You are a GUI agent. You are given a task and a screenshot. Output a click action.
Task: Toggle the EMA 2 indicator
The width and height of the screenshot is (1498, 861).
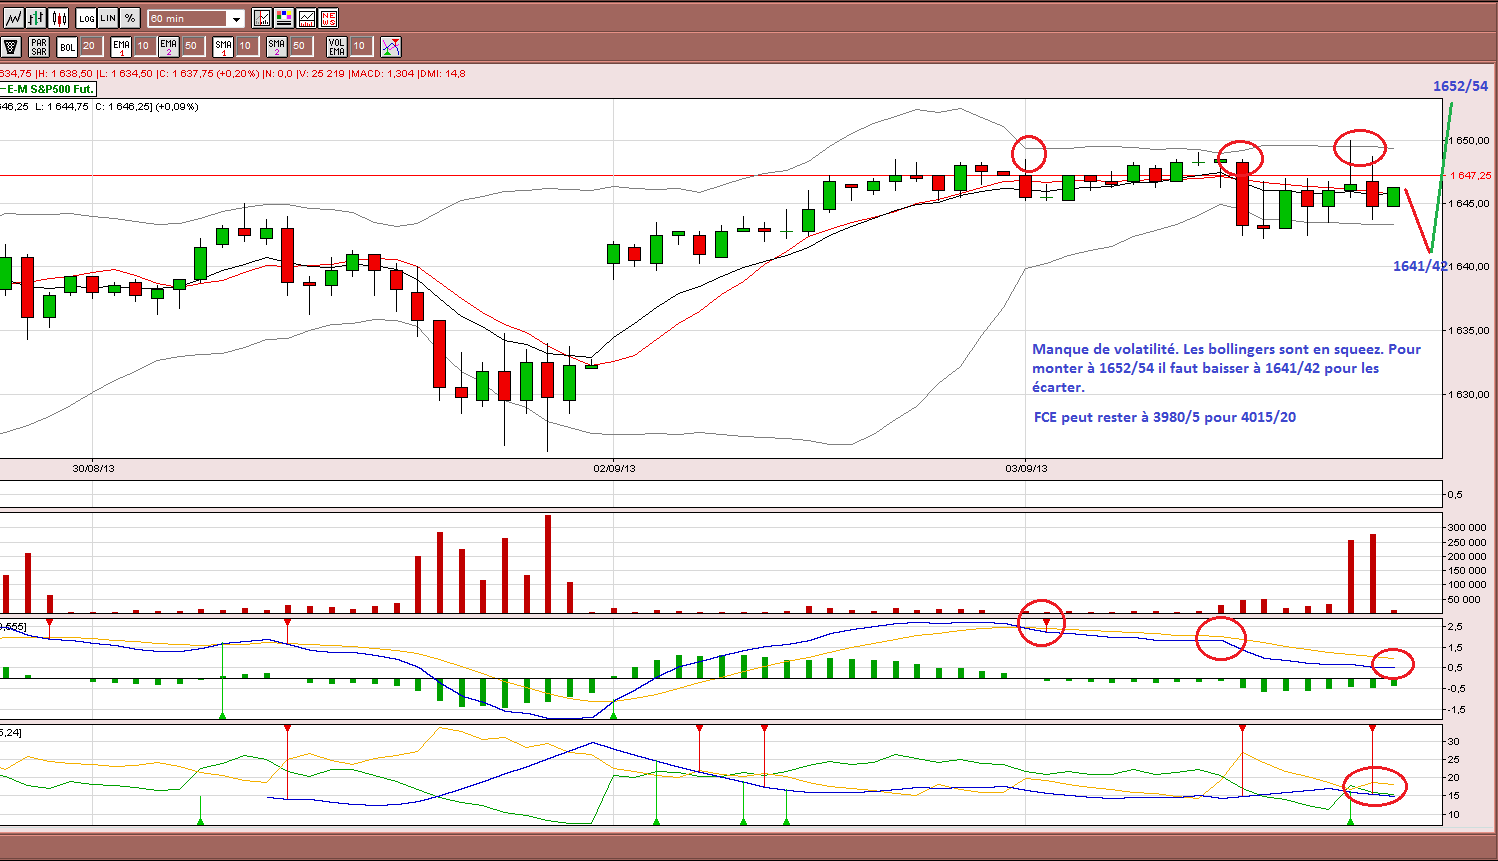168,46
